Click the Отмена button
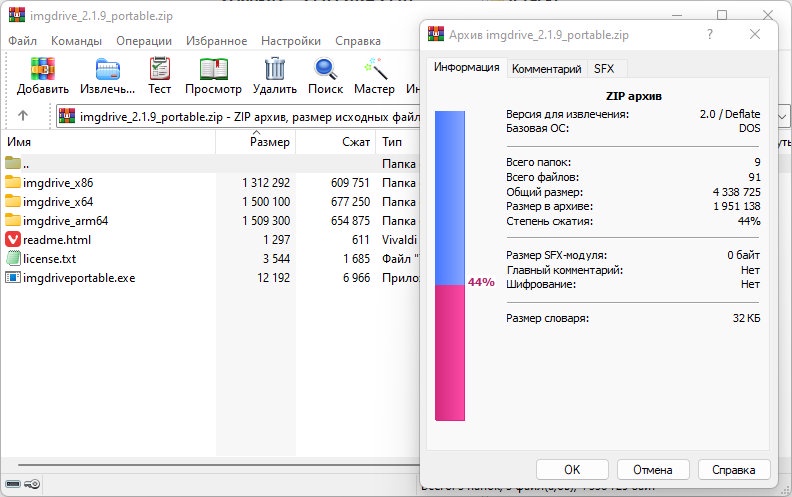 click(x=653, y=470)
